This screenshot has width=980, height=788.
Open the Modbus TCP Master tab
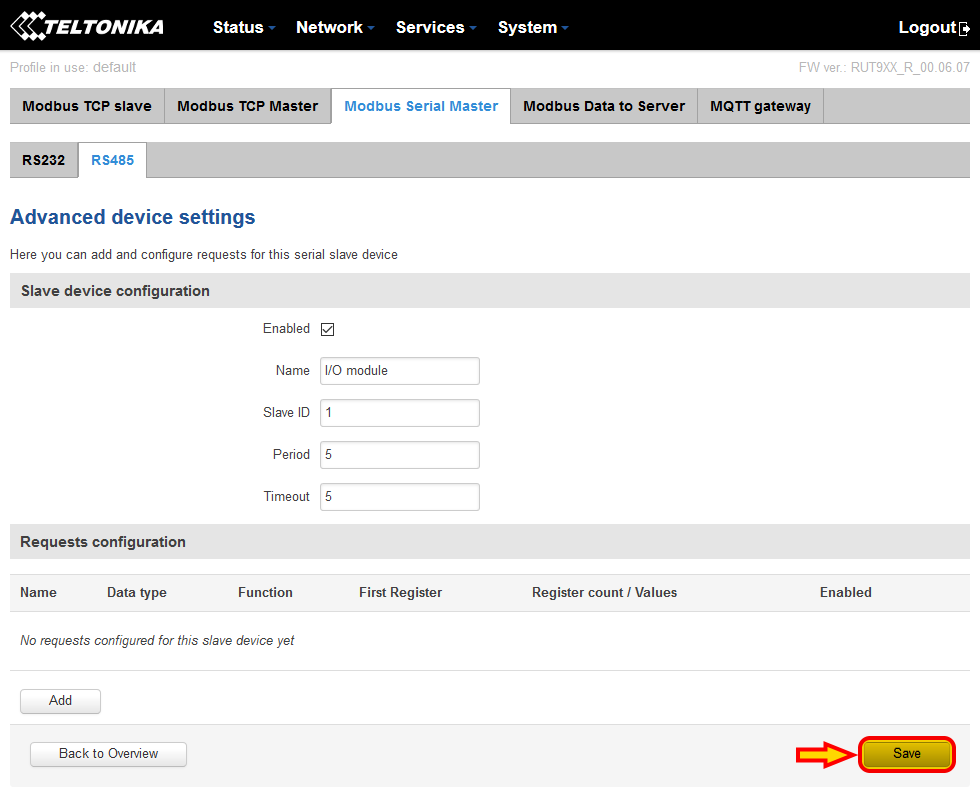pyautogui.click(x=247, y=106)
